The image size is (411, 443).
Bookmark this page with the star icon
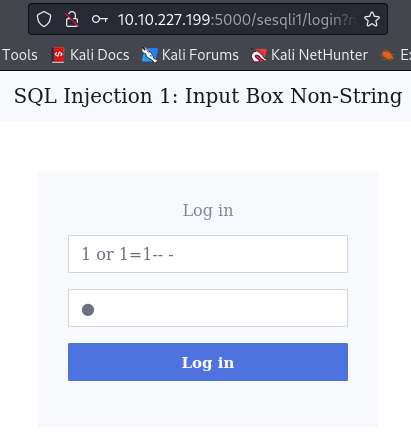click(372, 19)
